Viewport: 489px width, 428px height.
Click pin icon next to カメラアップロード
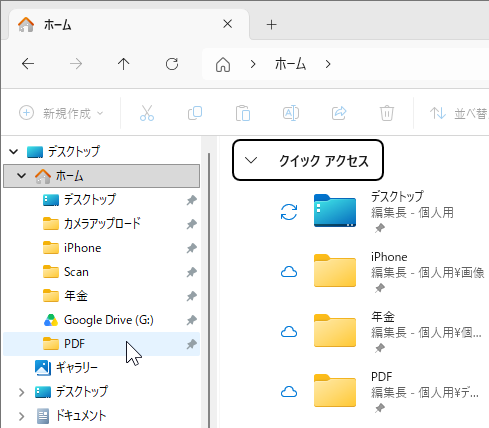(191, 224)
